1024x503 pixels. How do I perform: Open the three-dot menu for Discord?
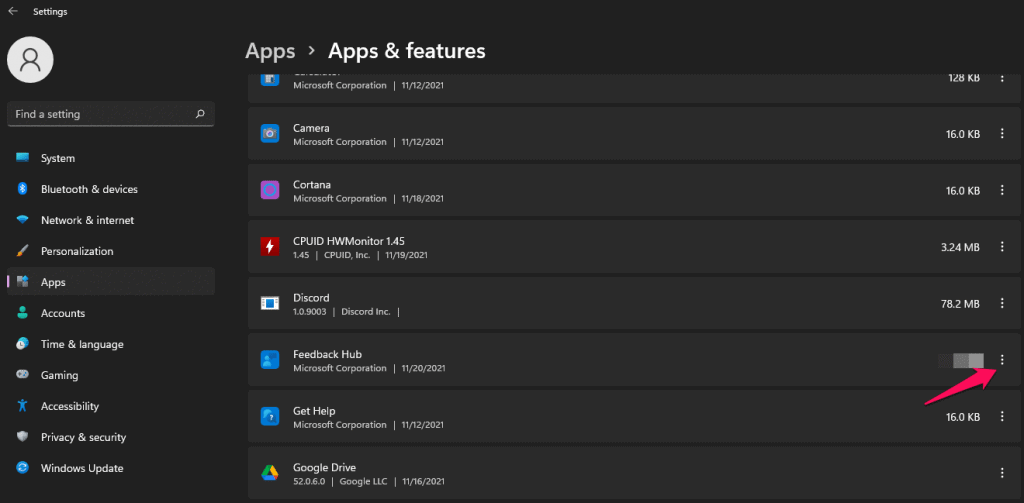coord(1002,303)
